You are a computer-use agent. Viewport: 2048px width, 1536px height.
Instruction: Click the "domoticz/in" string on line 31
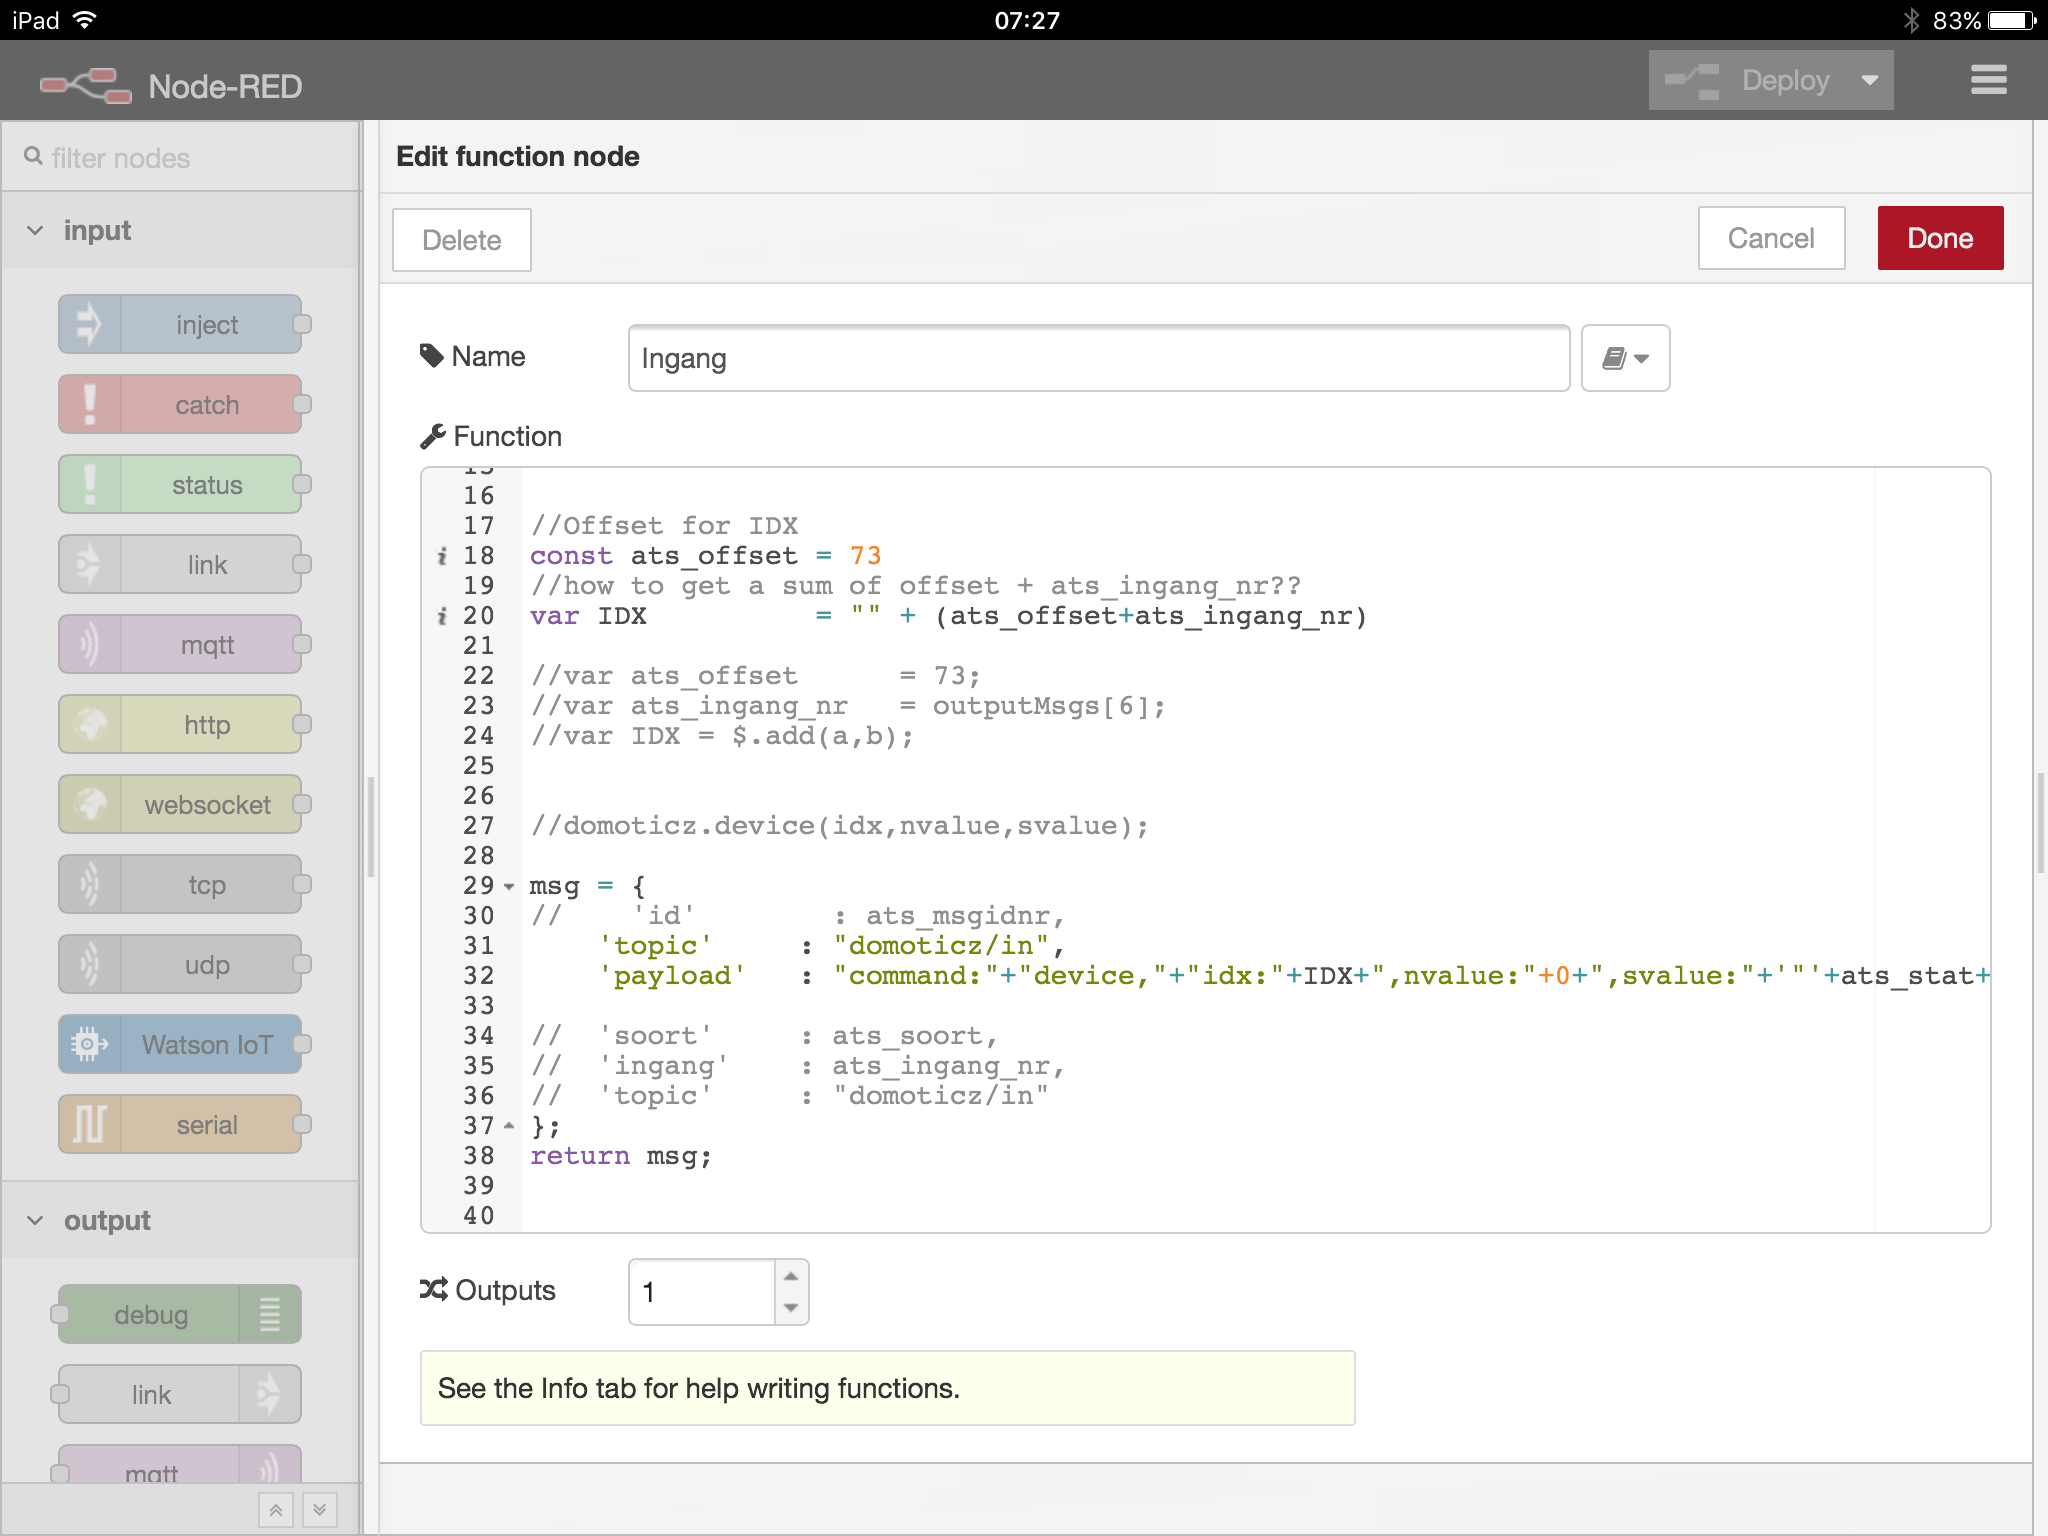point(941,946)
